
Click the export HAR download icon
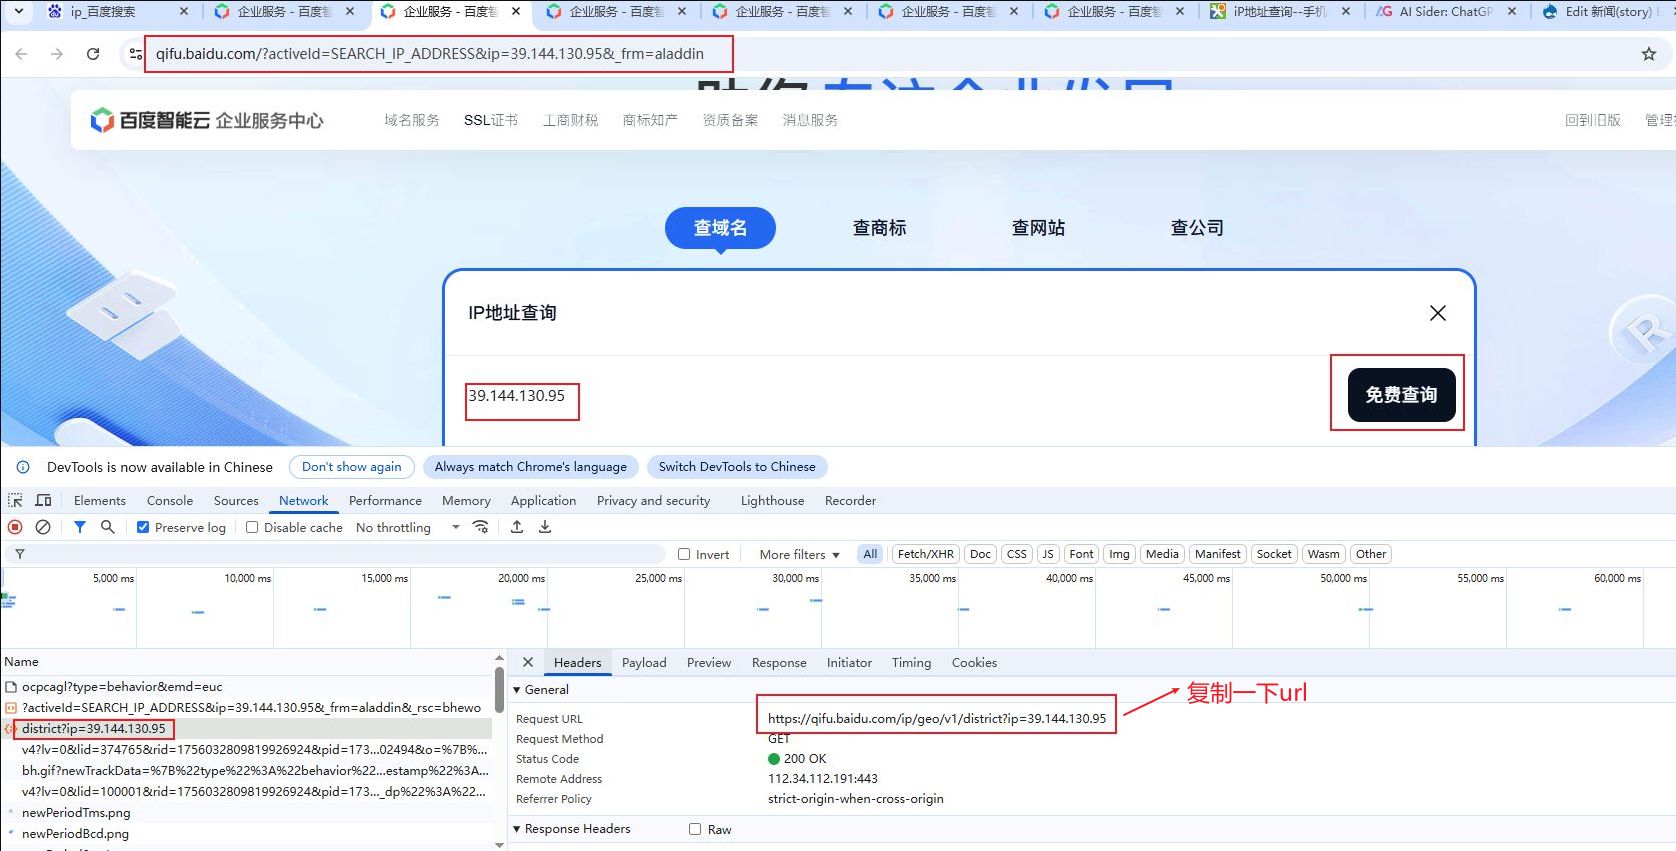[x=545, y=527]
